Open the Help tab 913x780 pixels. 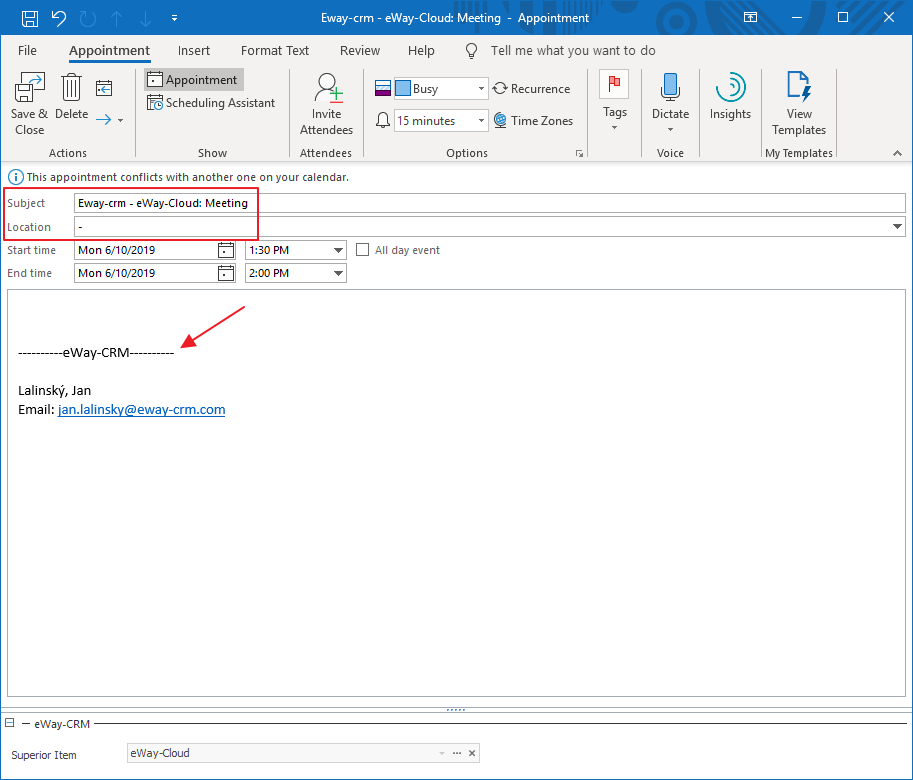click(421, 51)
